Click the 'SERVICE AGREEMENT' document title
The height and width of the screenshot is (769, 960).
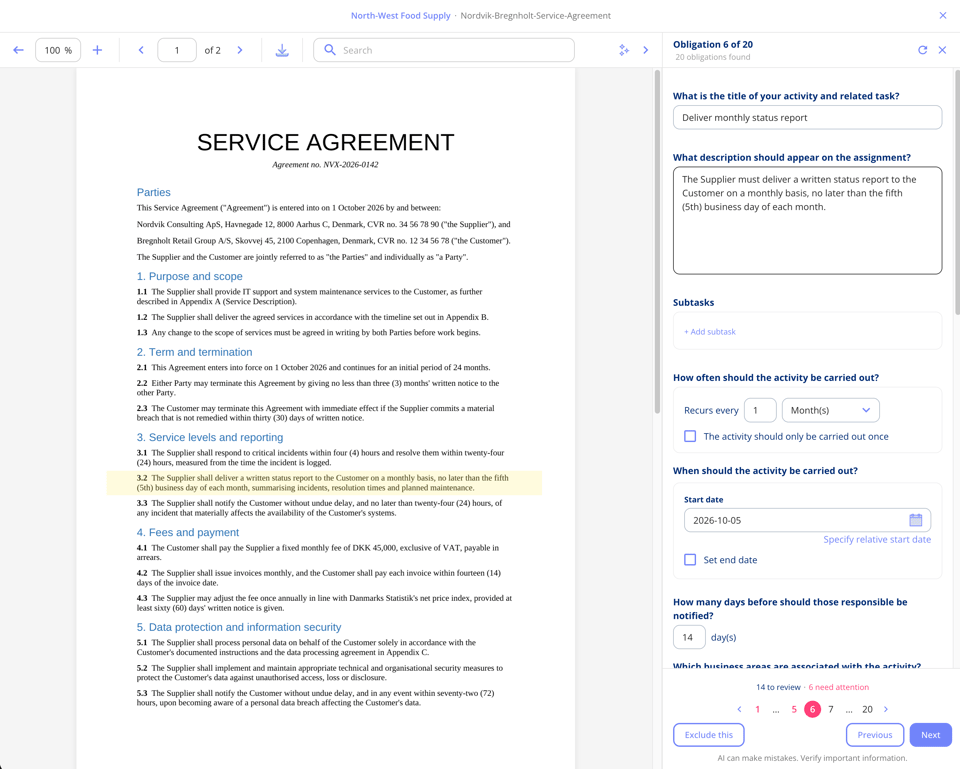326,142
